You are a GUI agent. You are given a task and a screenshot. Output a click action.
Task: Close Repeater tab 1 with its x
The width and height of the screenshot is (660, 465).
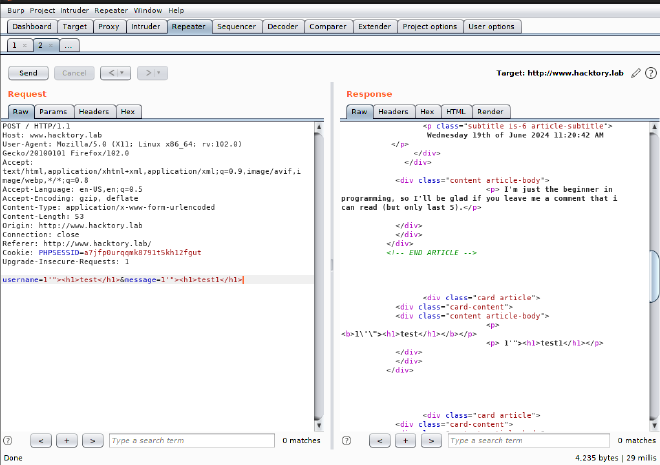point(25,45)
